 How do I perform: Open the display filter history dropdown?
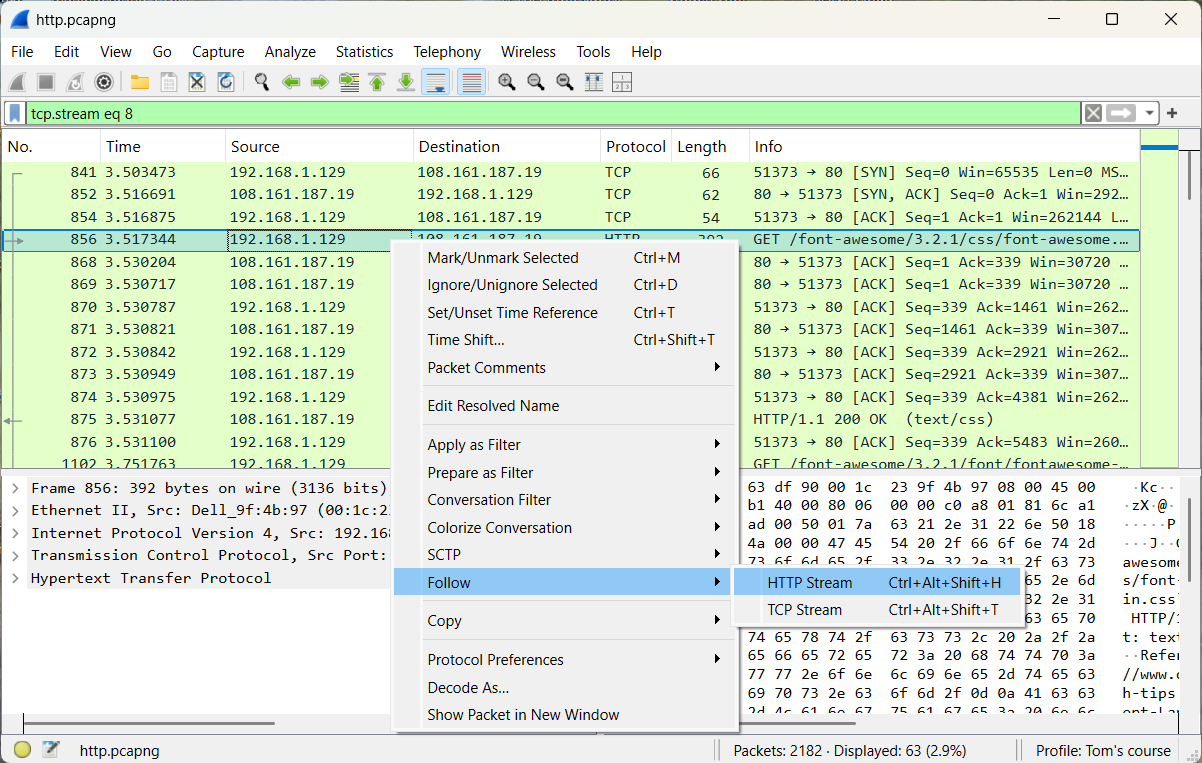click(1151, 113)
